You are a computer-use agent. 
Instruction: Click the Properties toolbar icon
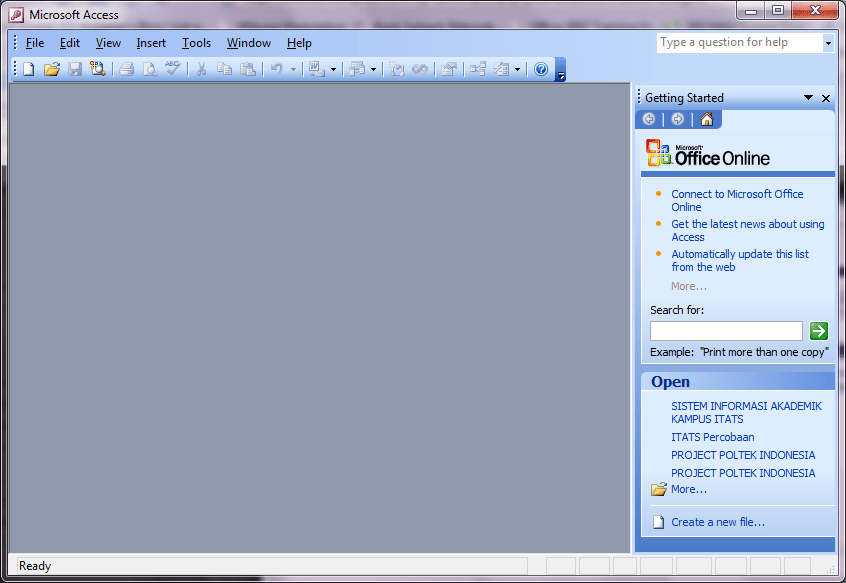[x=449, y=69]
